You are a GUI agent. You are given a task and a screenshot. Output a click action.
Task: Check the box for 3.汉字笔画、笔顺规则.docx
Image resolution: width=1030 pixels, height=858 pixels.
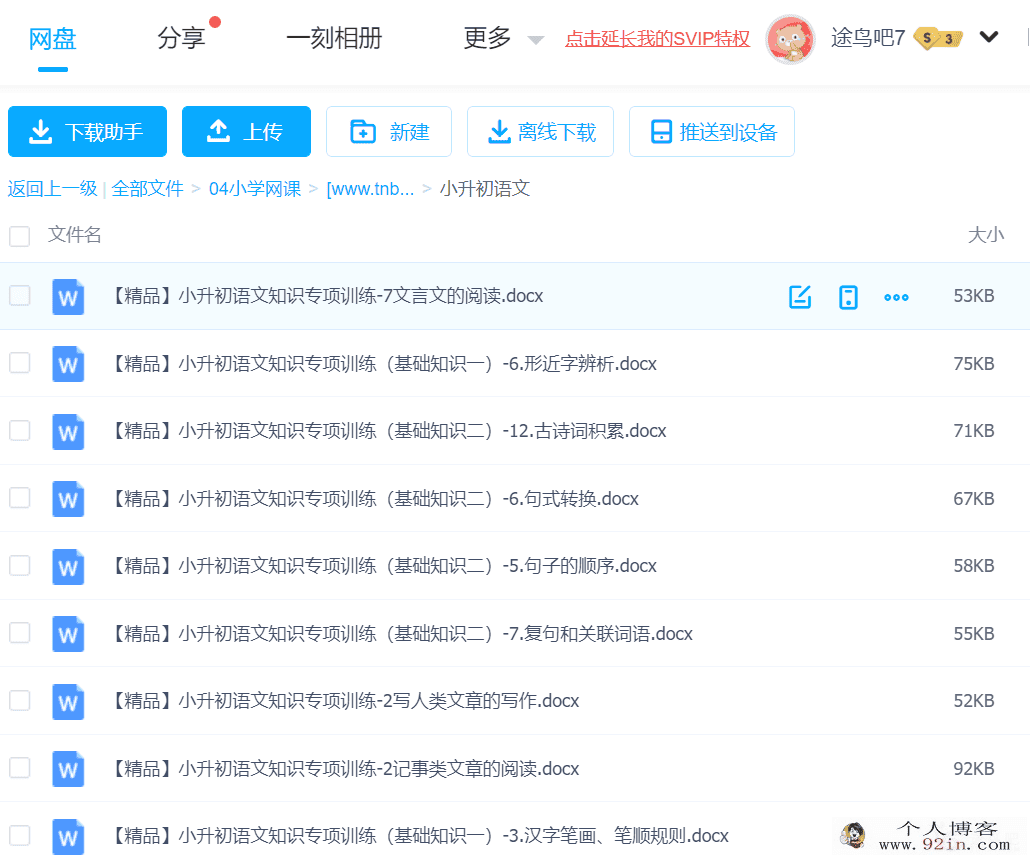[x=20, y=835]
